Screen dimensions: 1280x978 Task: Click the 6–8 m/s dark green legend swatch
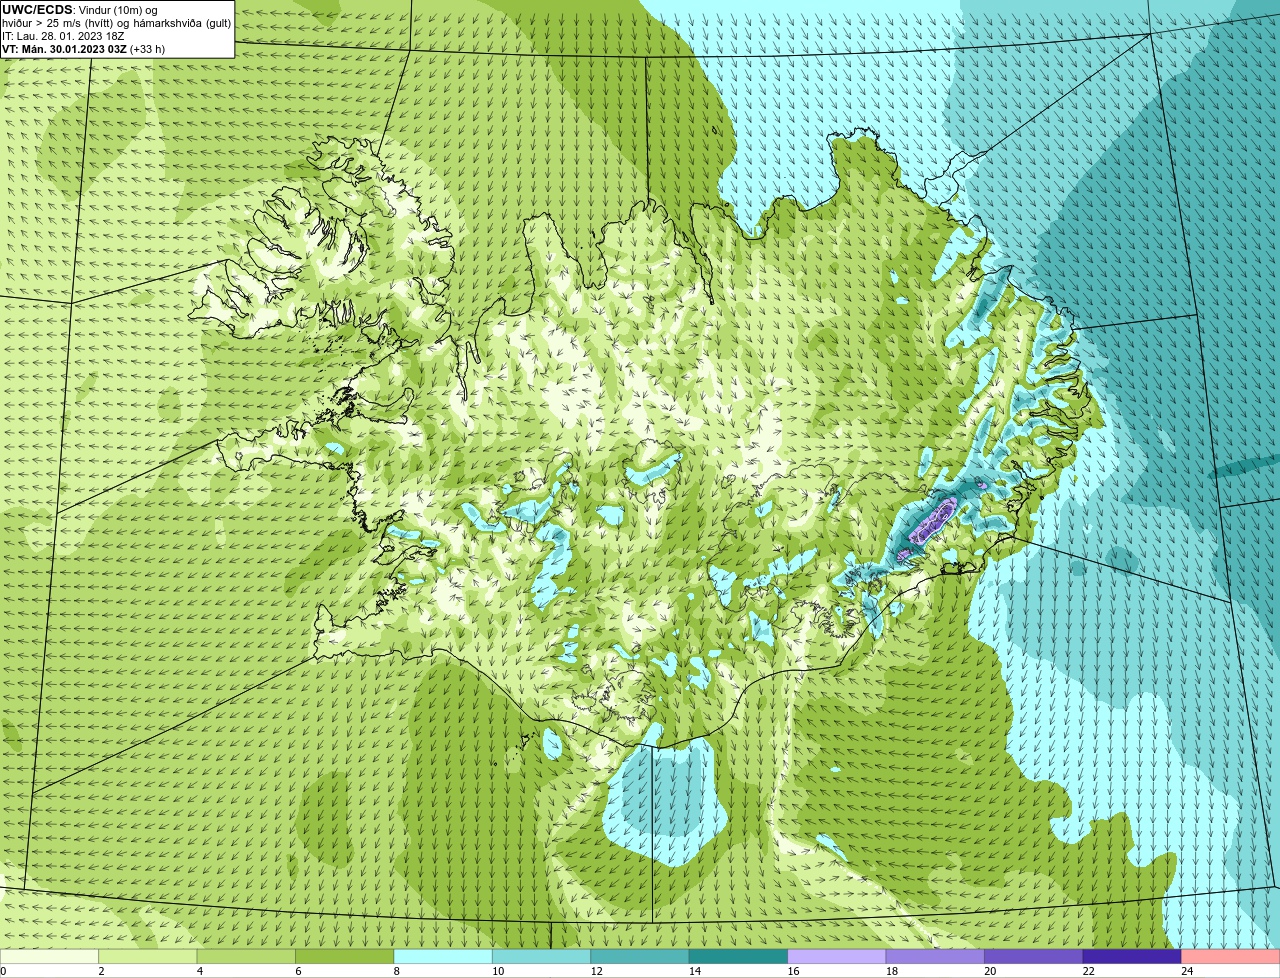pyautogui.click(x=345, y=956)
